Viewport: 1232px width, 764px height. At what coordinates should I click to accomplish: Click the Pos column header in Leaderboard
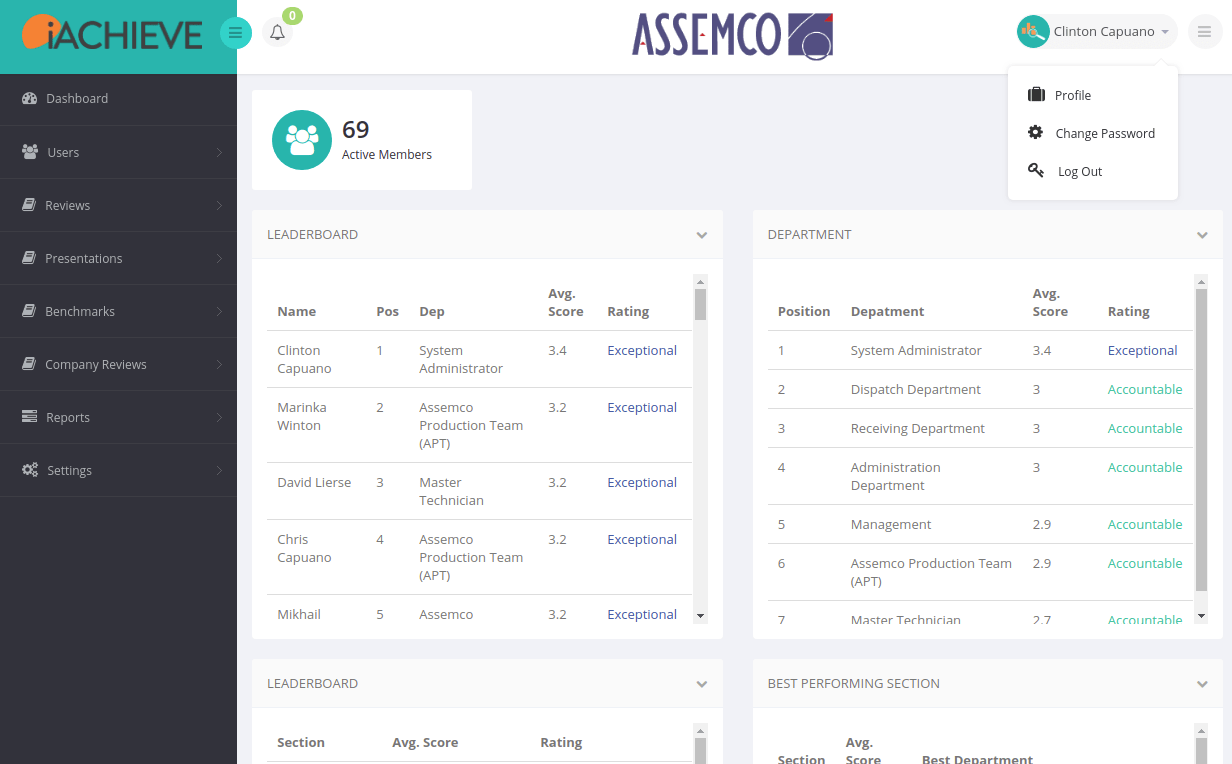point(388,311)
